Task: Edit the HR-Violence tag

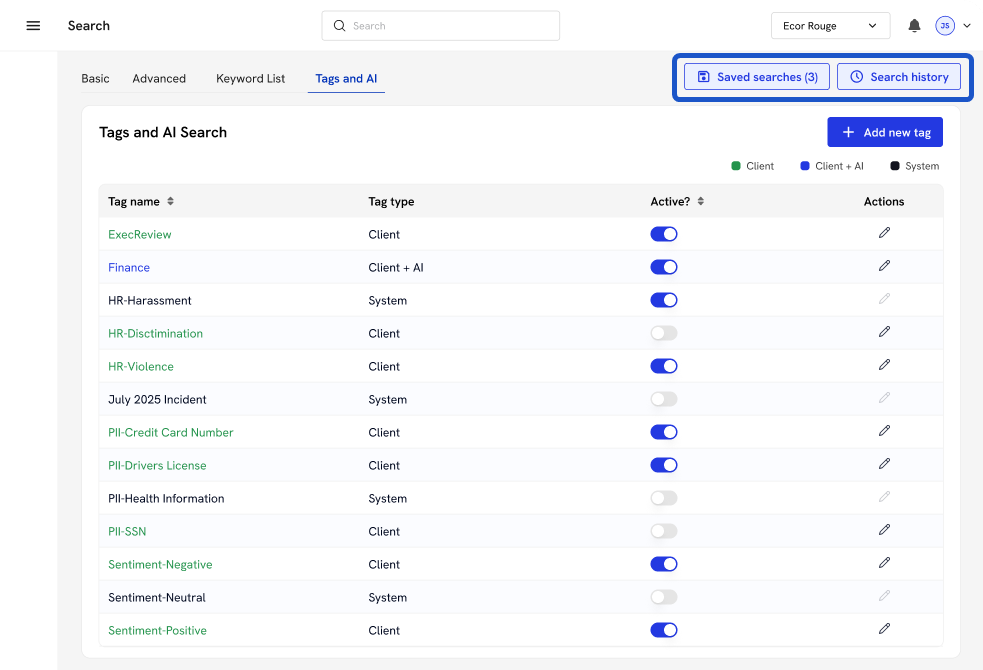Action: coord(884,365)
